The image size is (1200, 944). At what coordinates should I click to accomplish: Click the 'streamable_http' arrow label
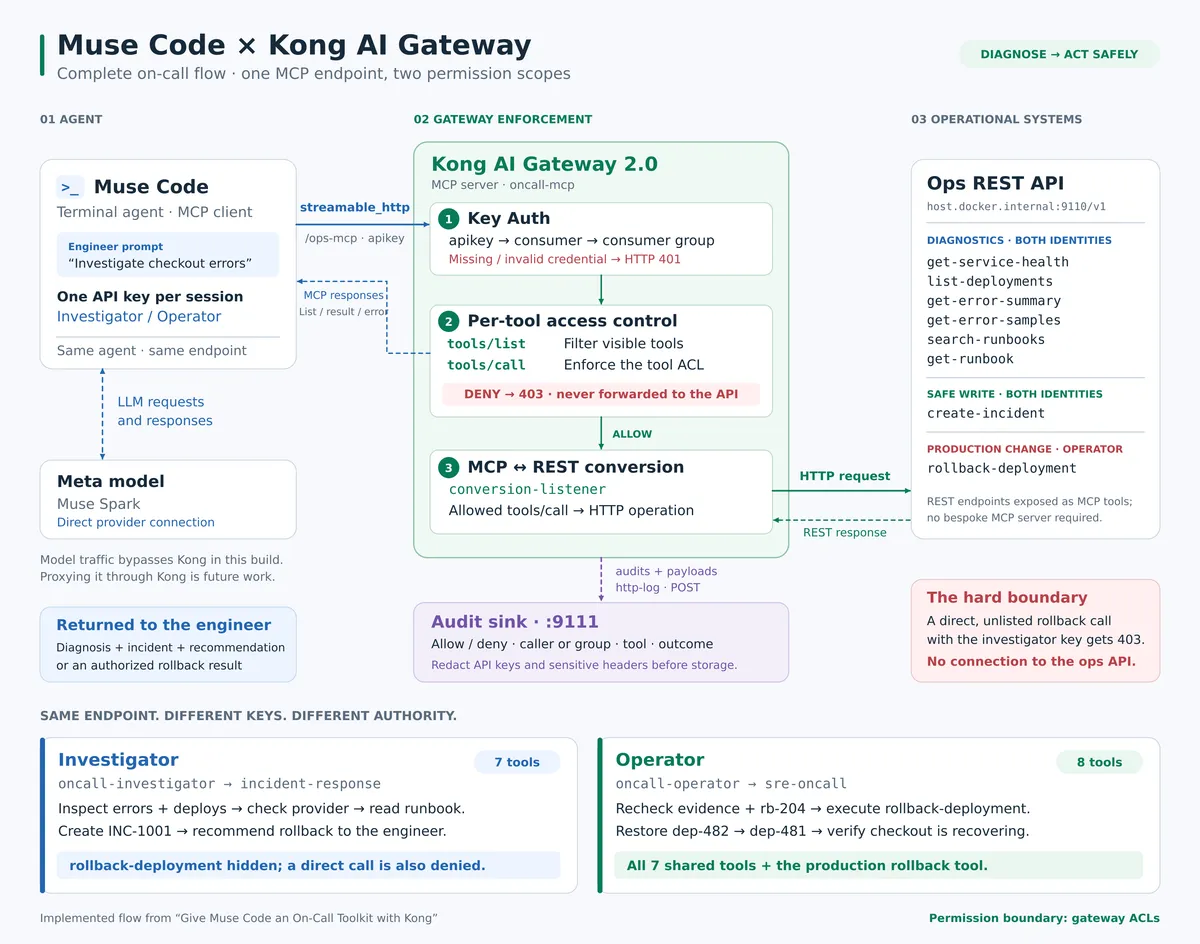click(x=355, y=207)
